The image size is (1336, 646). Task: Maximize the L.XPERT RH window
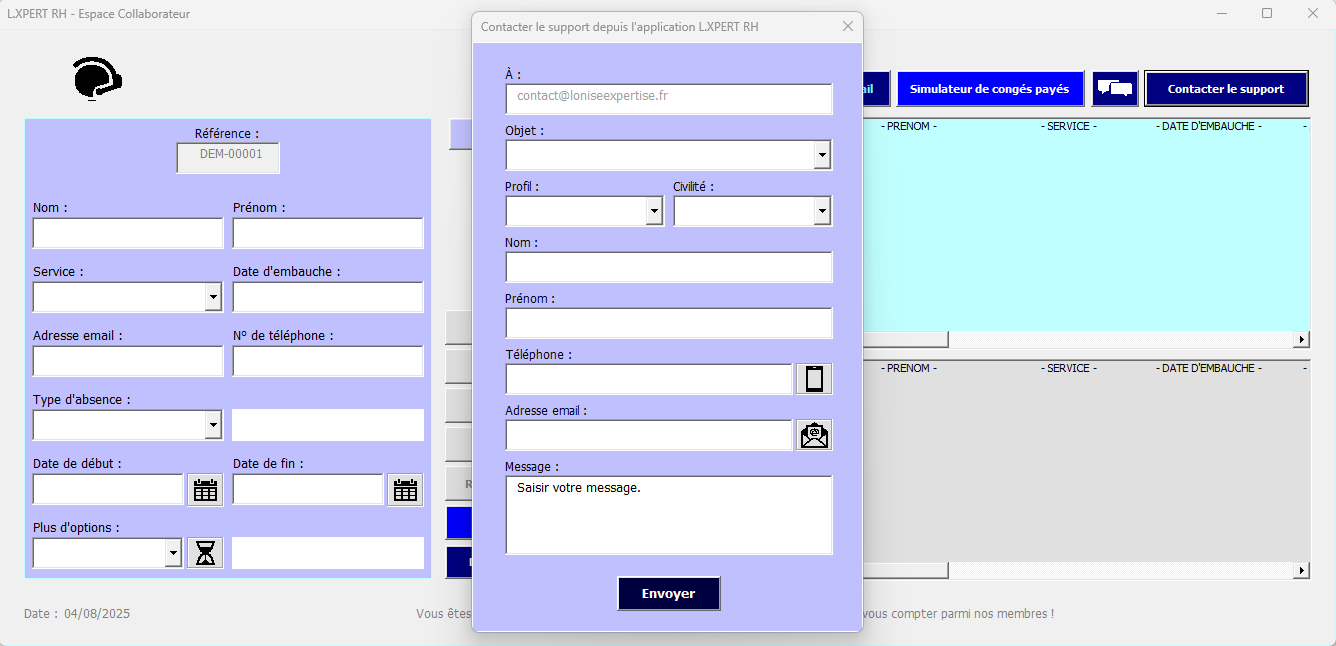[x=1267, y=13]
